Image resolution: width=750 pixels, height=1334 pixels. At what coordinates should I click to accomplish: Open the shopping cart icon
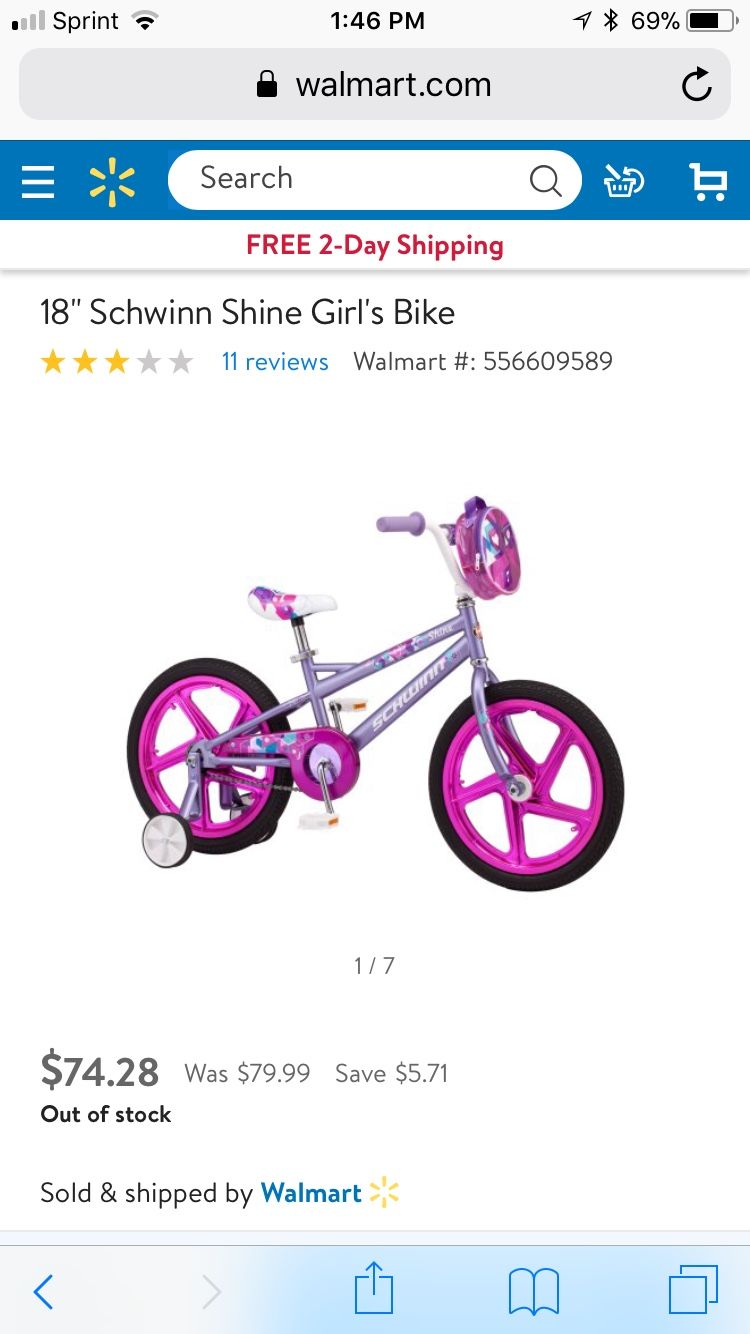click(709, 181)
